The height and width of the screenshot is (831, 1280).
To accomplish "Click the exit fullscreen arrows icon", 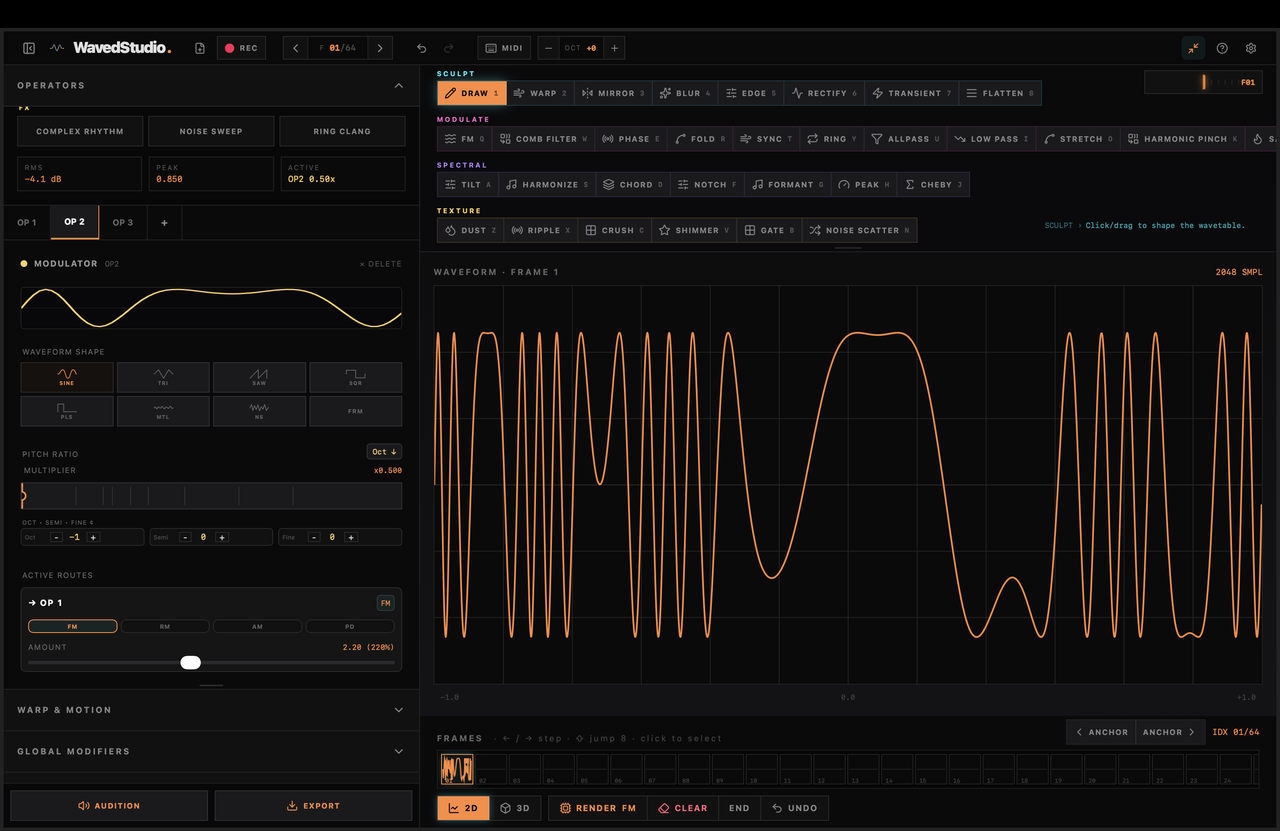I will (1193, 48).
